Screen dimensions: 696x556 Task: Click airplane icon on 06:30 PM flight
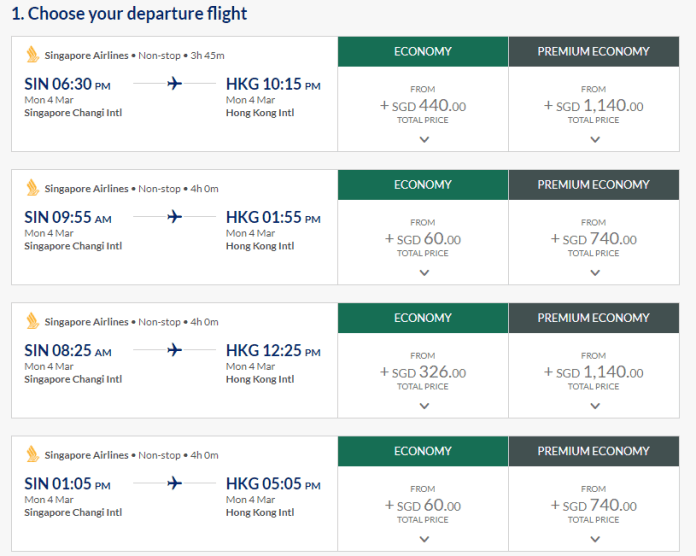175,84
